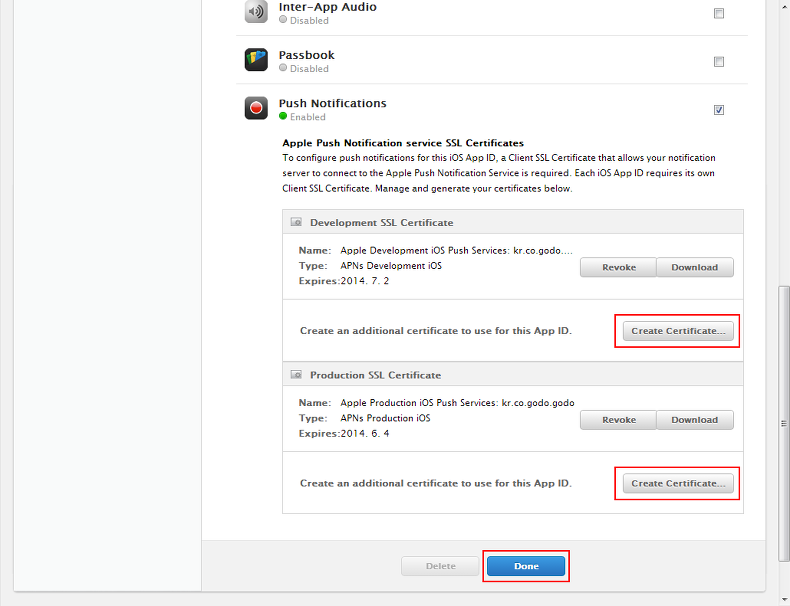Click the vertical scrollbar thumb
The image size is (790, 606).
point(784,423)
